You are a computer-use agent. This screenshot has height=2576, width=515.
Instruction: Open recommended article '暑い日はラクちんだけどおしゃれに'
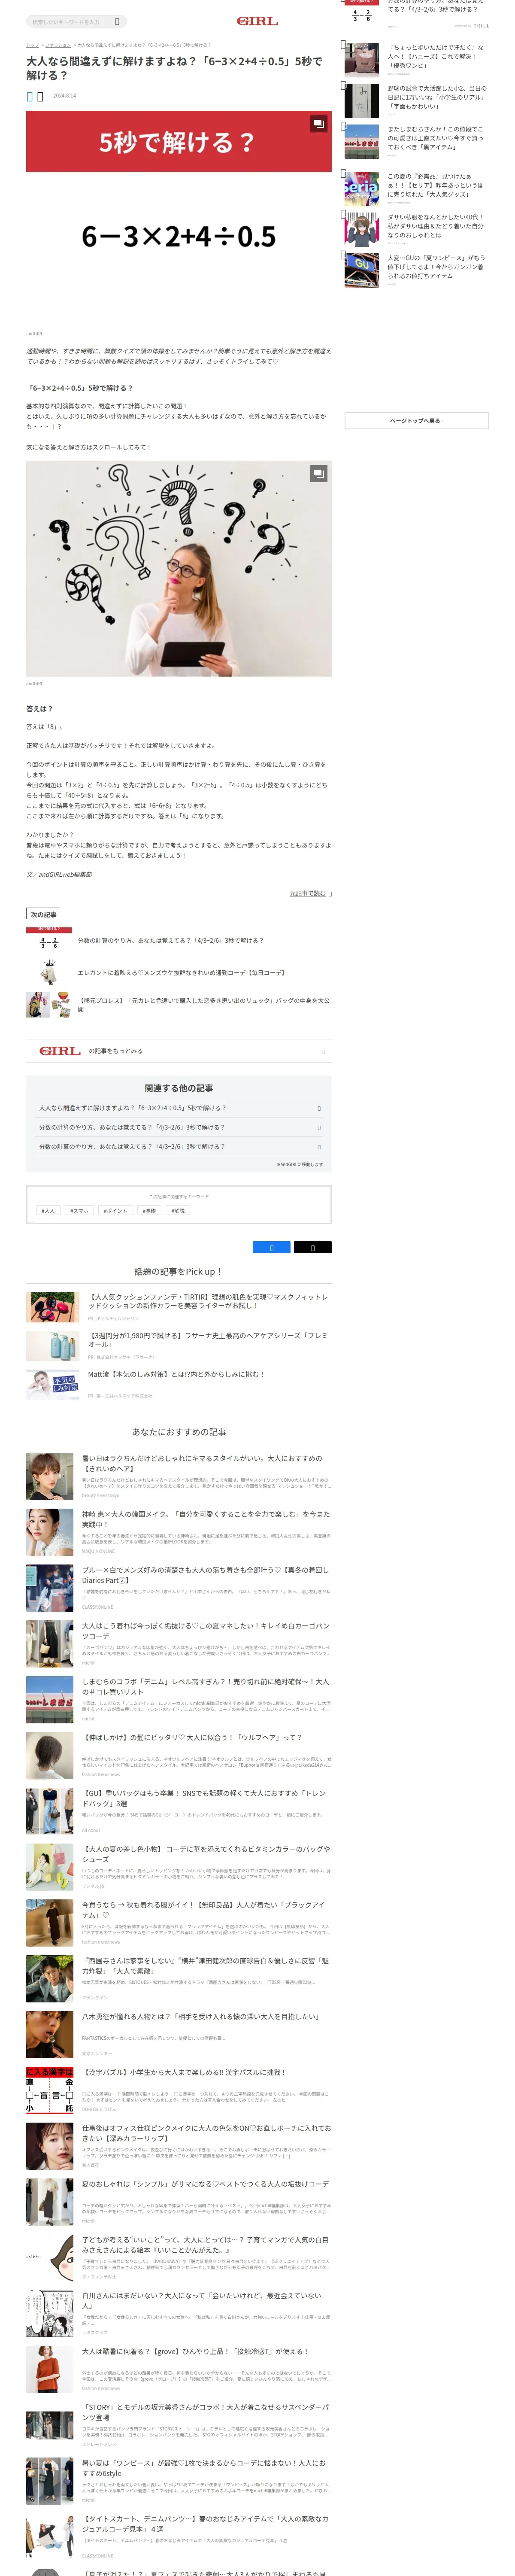coord(202,1464)
